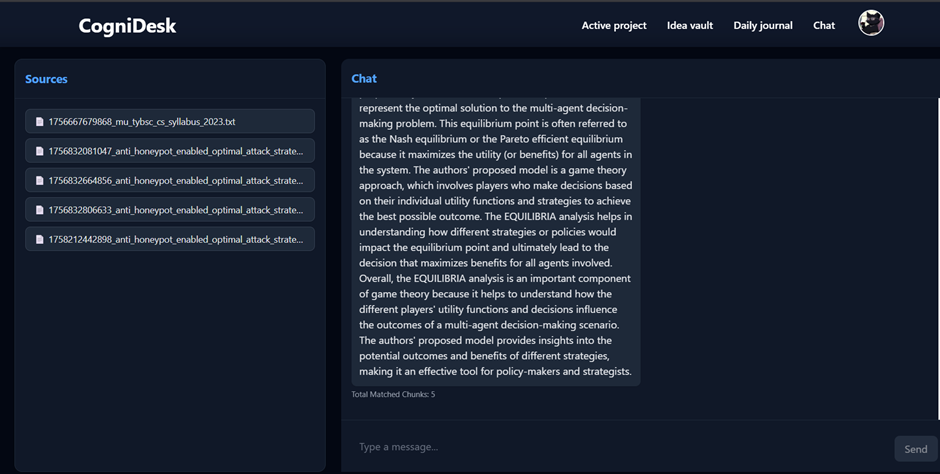This screenshot has height=474, width=940.
Task: Switch to Daily journal
Action: 763,26
